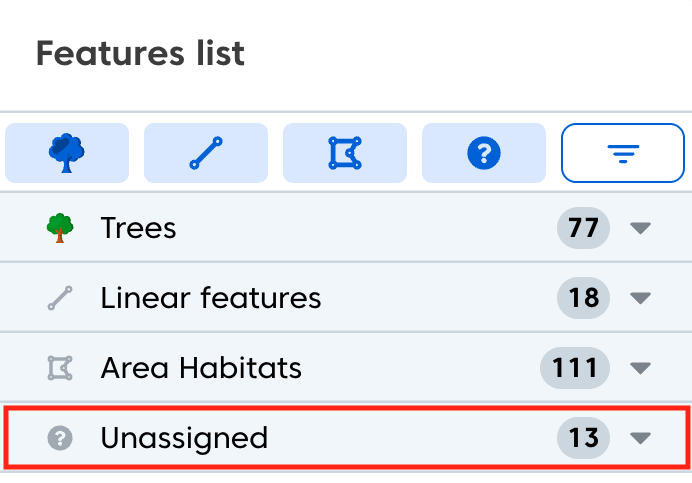This screenshot has width=692, height=483.
Task: Select the Linear features row label
Action: click(211, 298)
